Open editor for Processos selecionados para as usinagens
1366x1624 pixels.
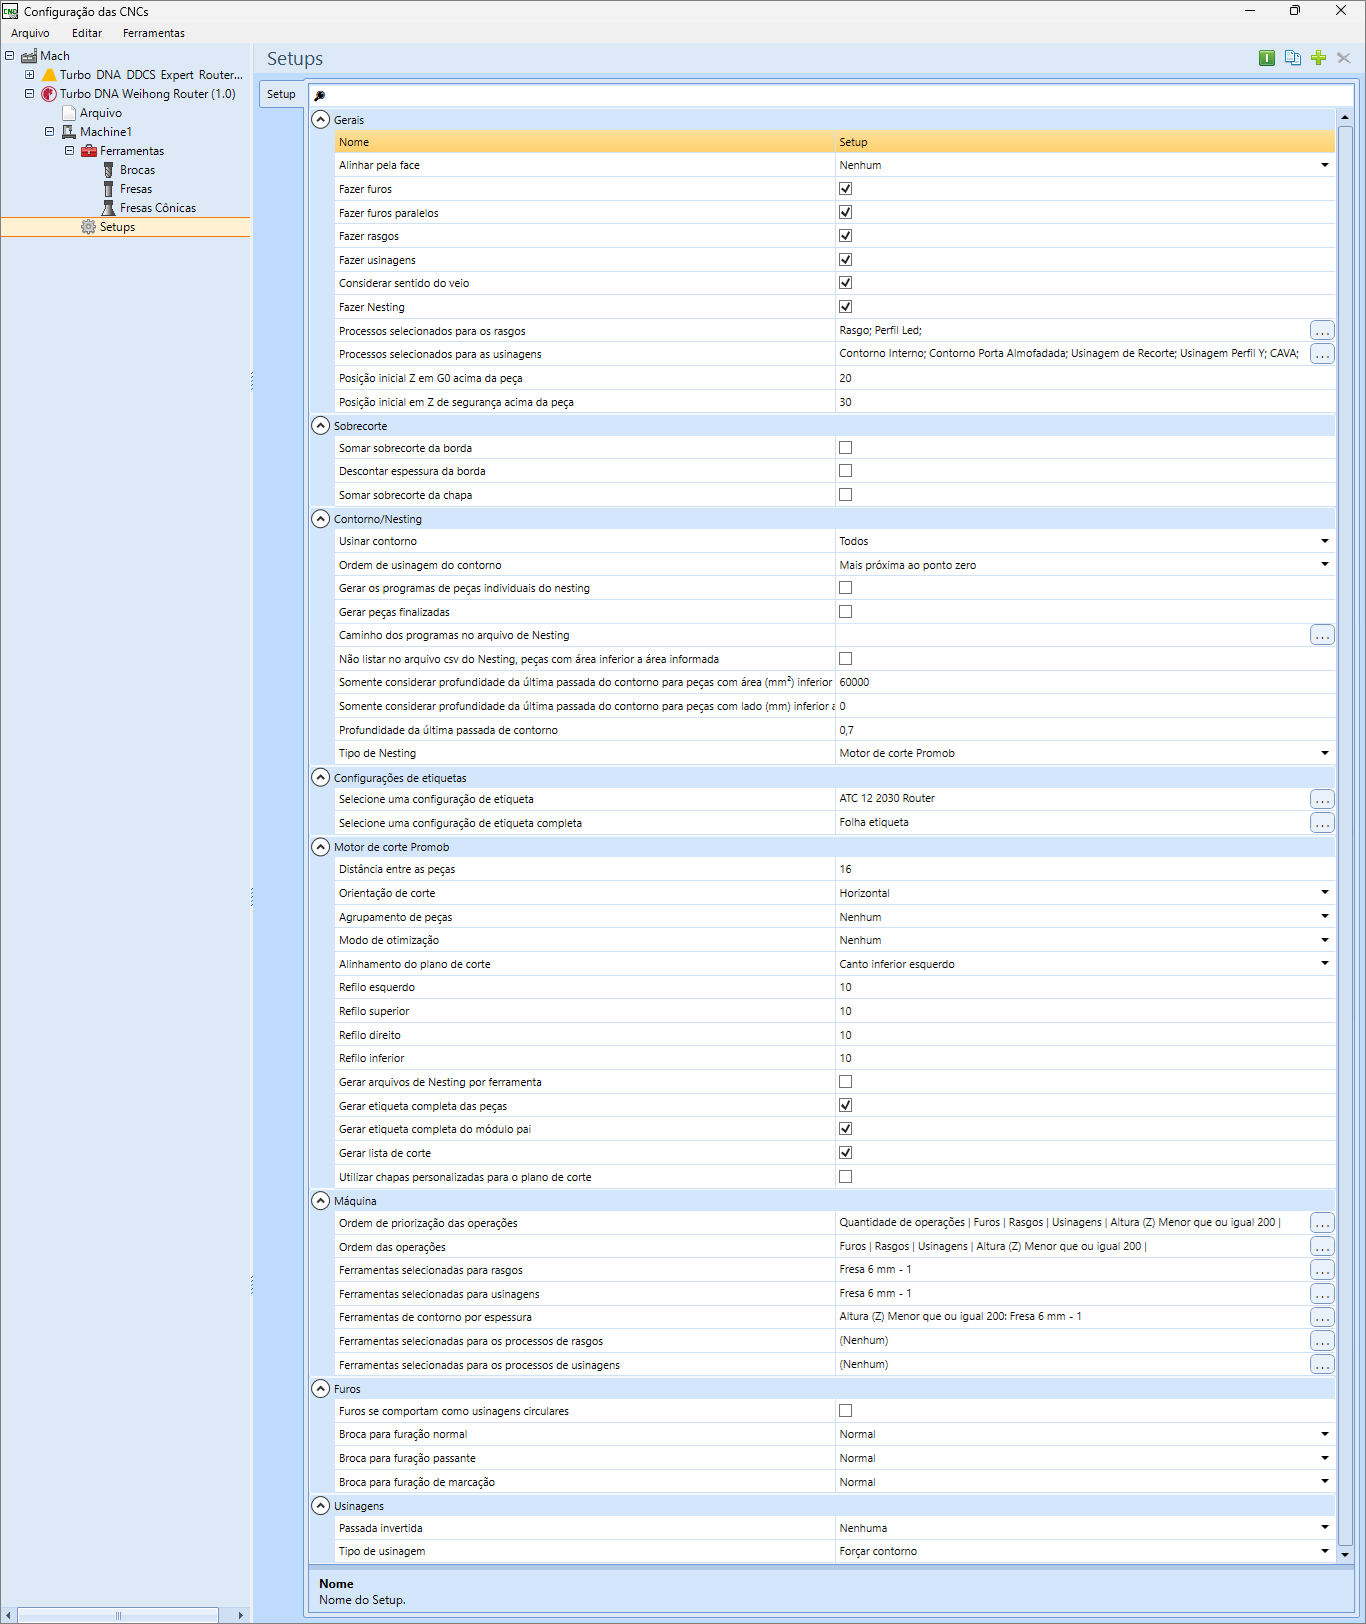tap(1322, 354)
